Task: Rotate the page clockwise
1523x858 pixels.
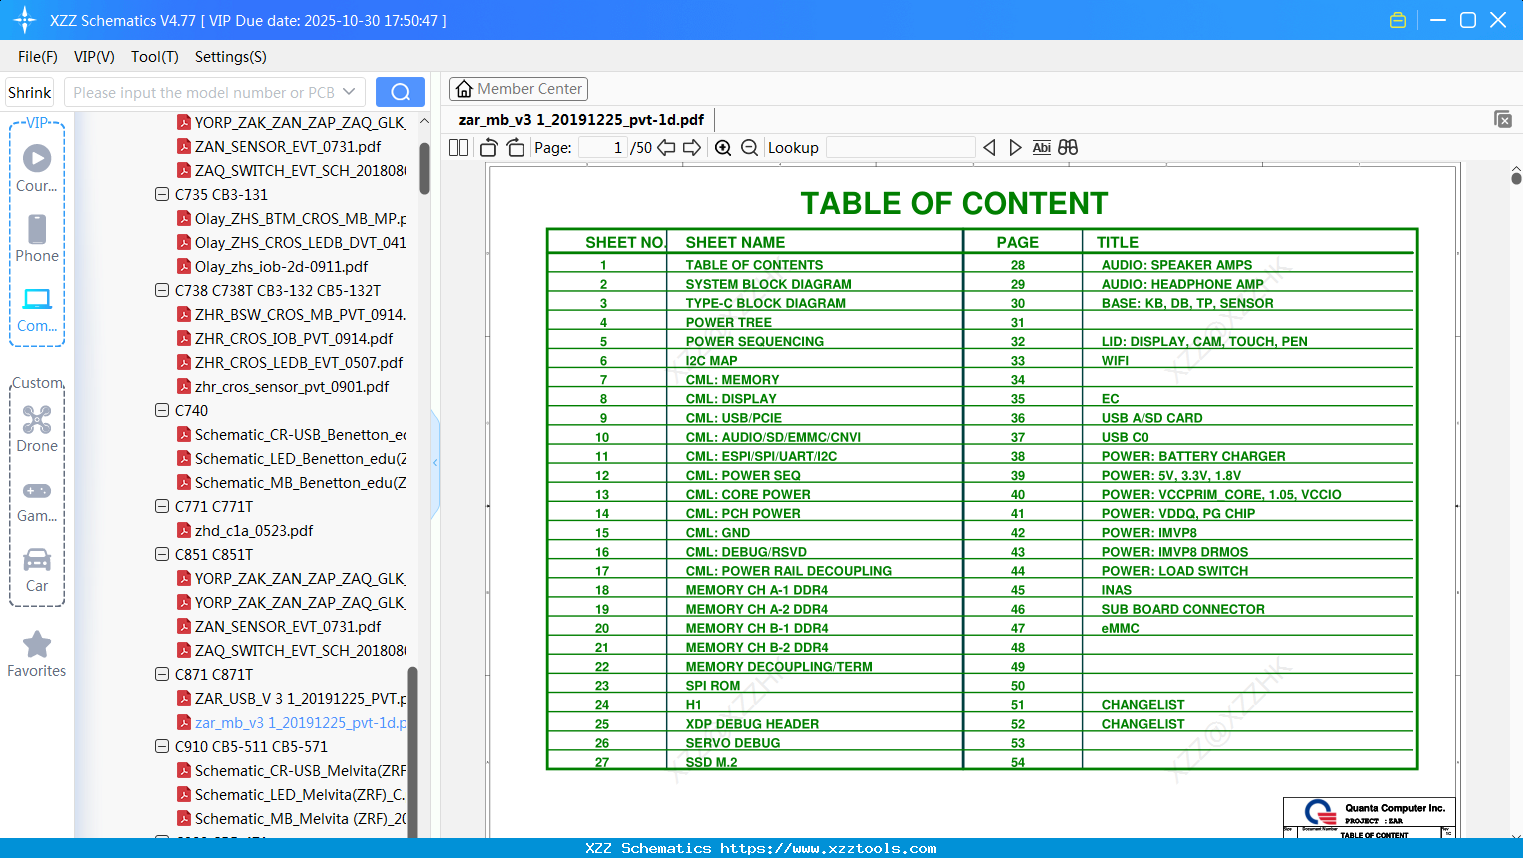Action: click(515, 148)
